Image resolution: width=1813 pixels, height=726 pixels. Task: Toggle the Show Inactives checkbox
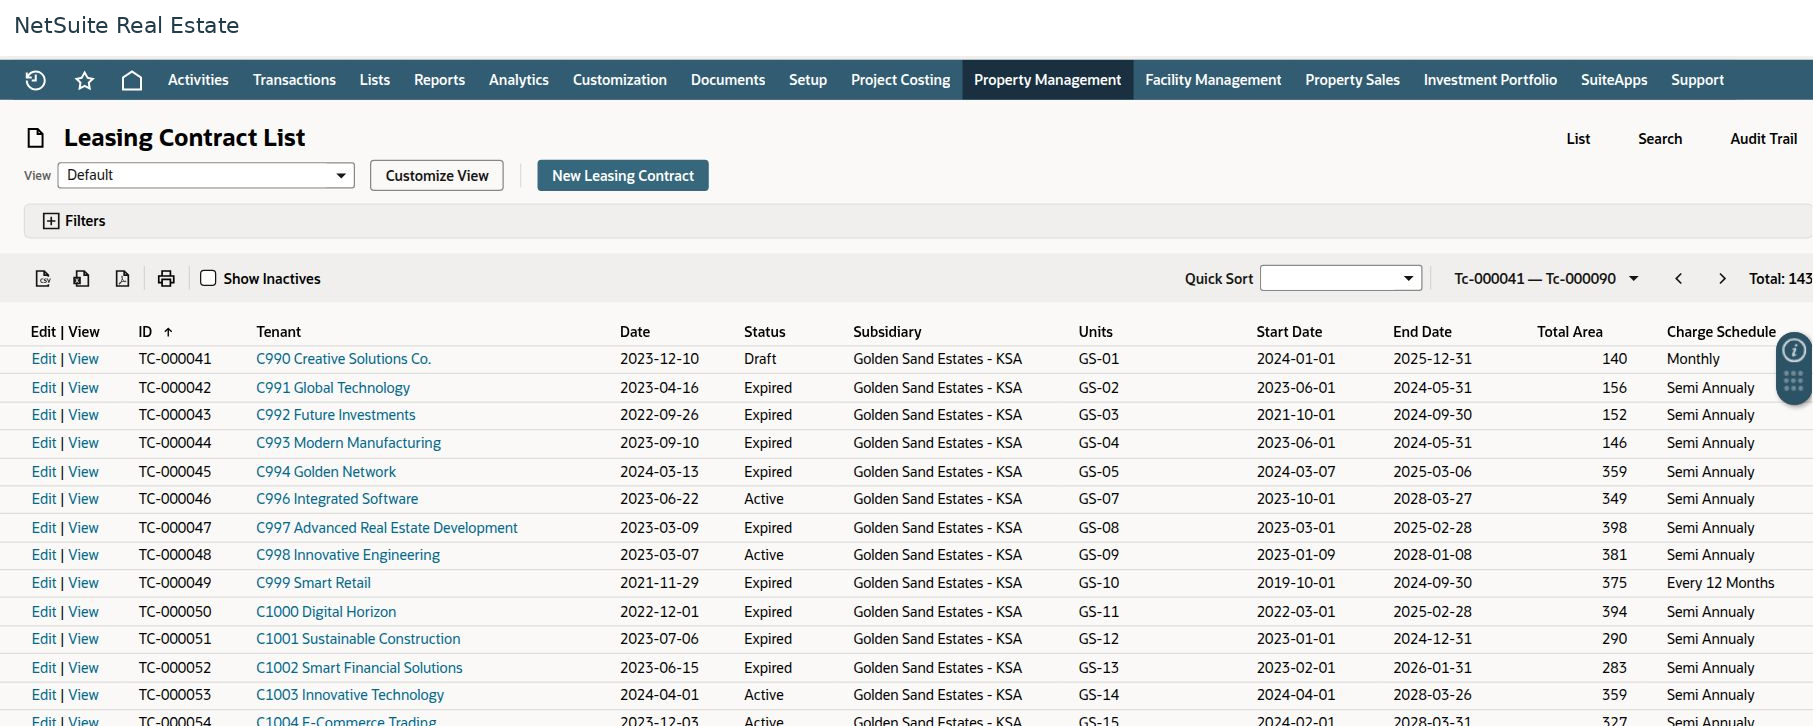tap(208, 278)
